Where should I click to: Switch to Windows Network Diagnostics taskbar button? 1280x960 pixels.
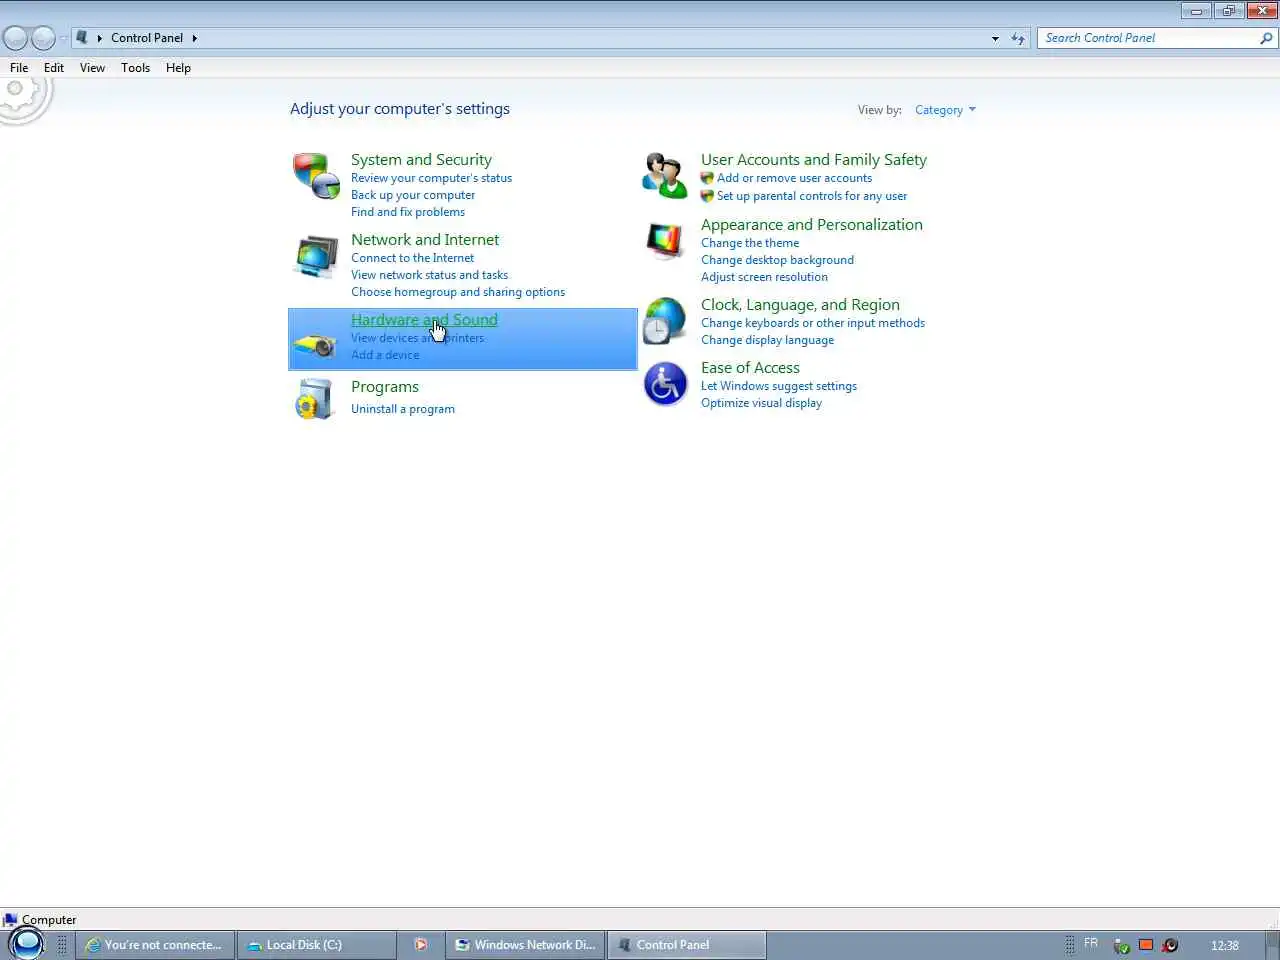(x=525, y=944)
